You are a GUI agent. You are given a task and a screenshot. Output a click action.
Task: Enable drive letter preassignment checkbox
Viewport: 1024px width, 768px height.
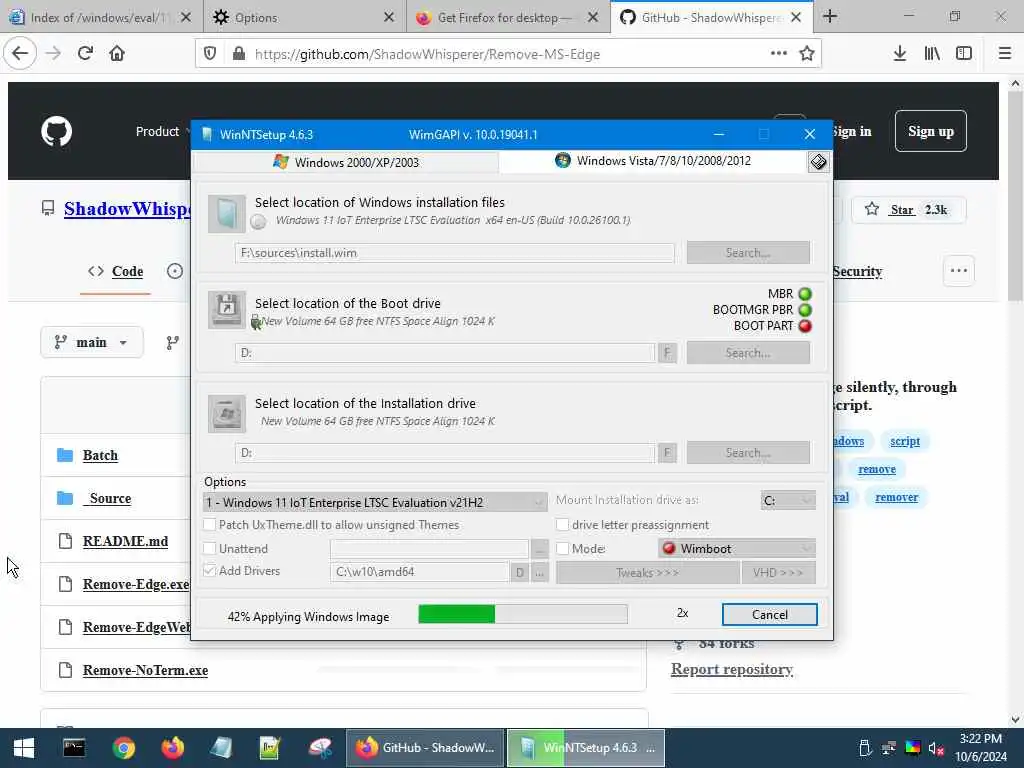[x=562, y=524]
